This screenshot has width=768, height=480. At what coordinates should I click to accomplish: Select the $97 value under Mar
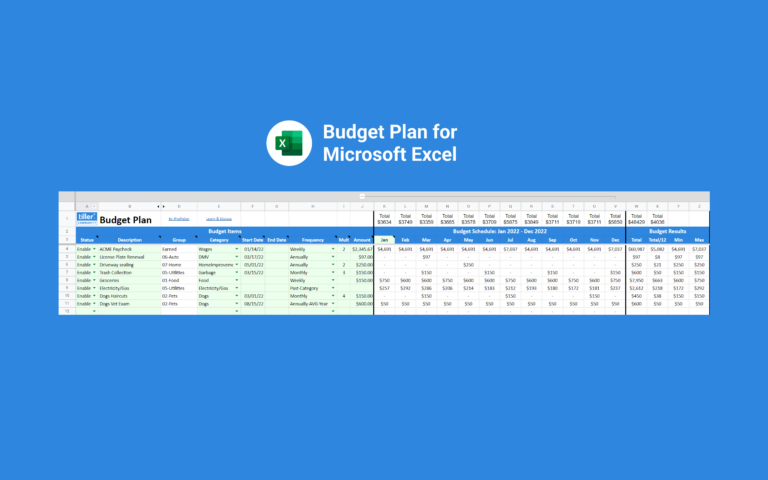click(426, 257)
